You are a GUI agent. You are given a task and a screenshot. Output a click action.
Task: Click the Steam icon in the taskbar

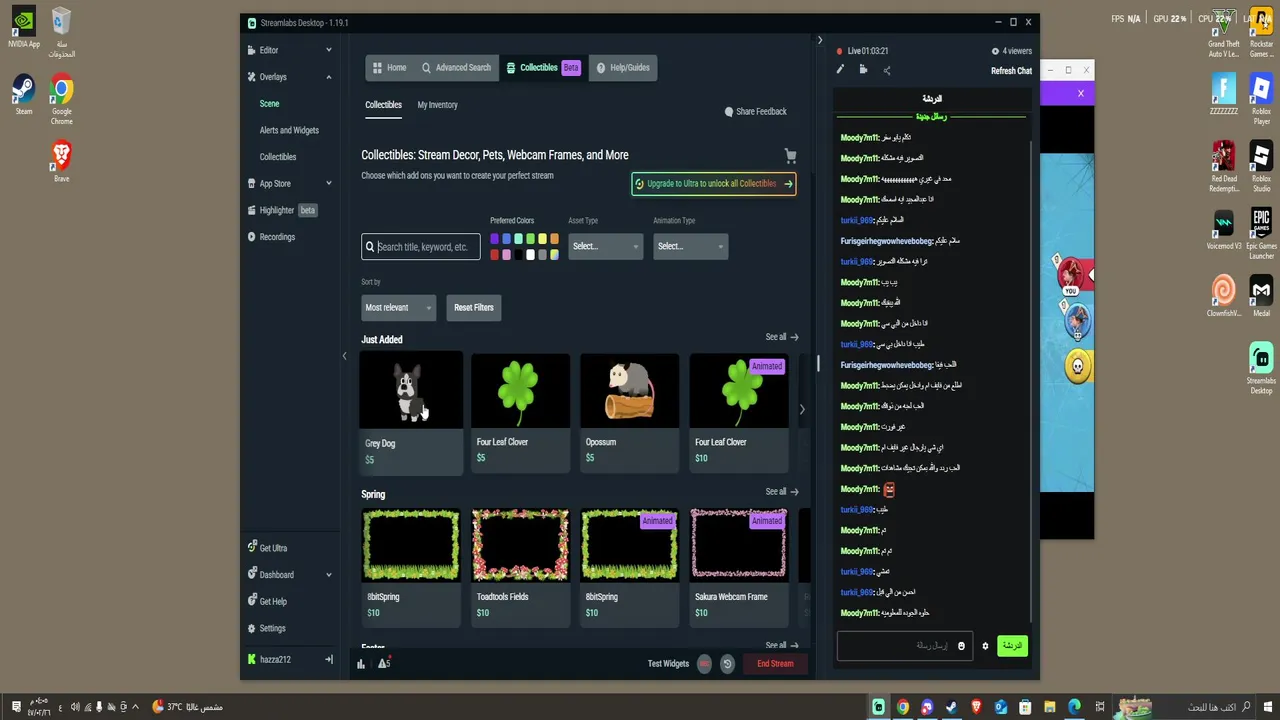point(952,707)
